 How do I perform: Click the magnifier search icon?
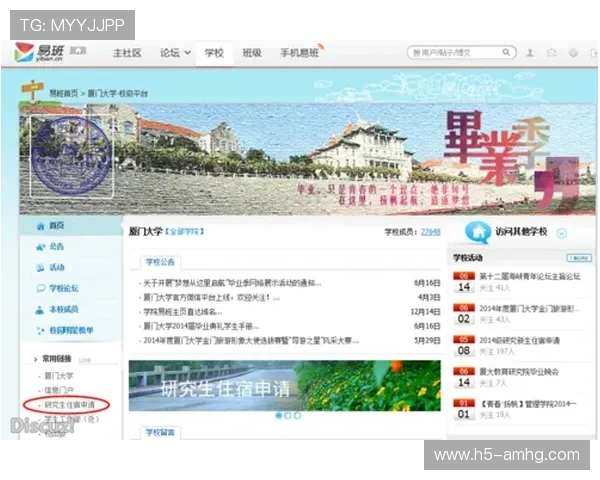point(506,52)
